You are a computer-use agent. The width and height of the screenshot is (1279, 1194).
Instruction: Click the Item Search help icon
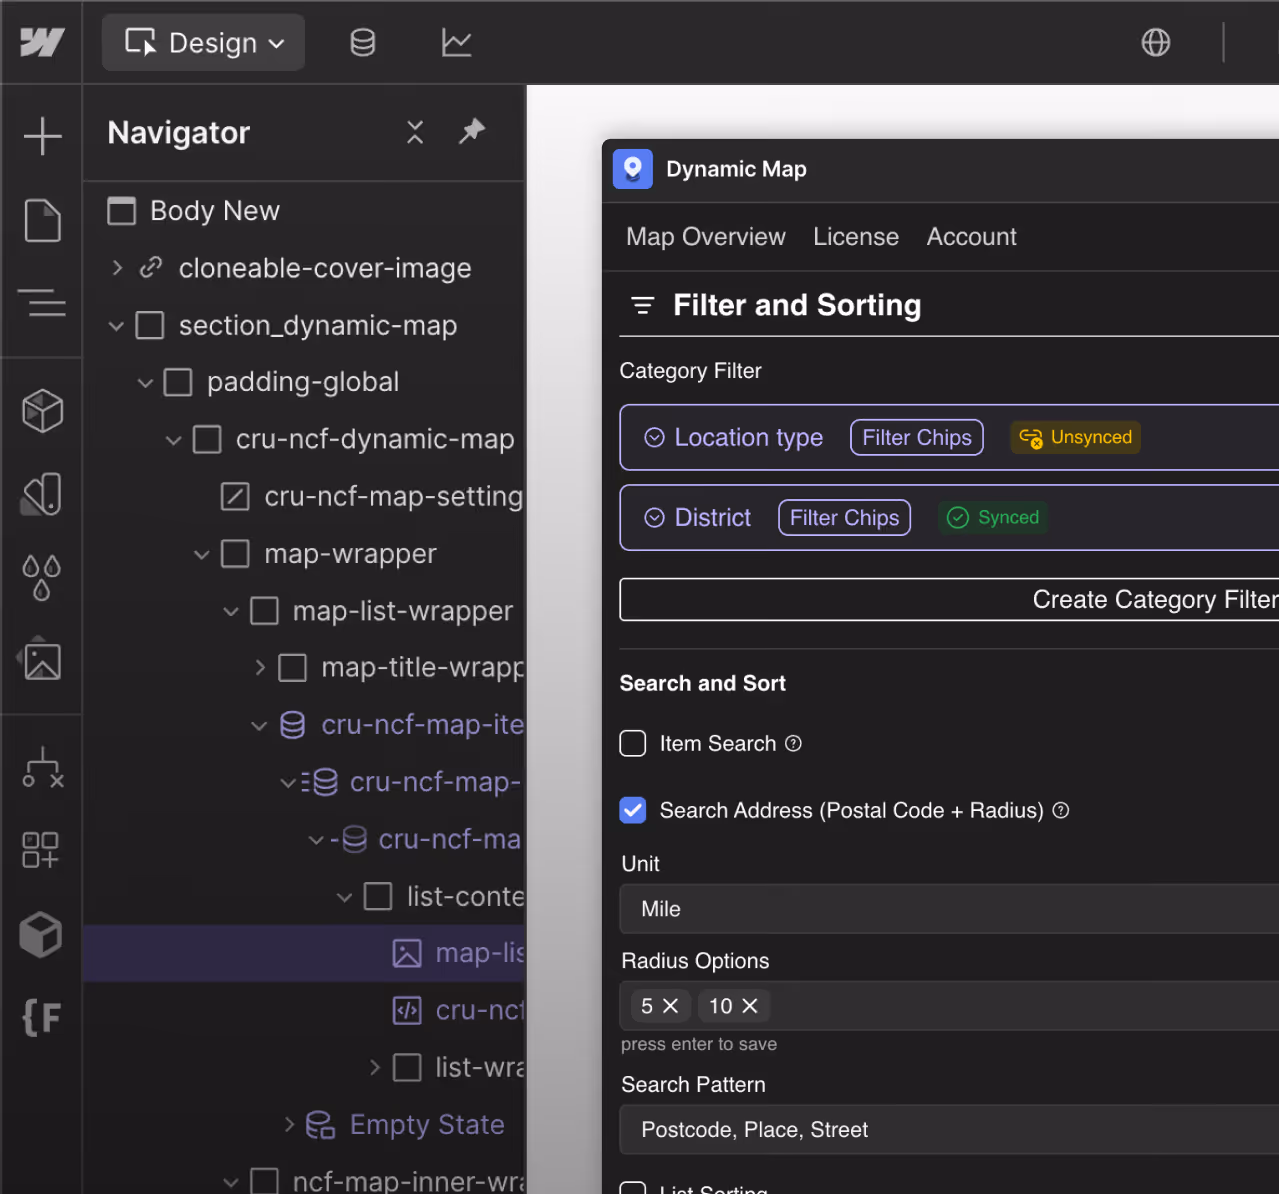793,743
